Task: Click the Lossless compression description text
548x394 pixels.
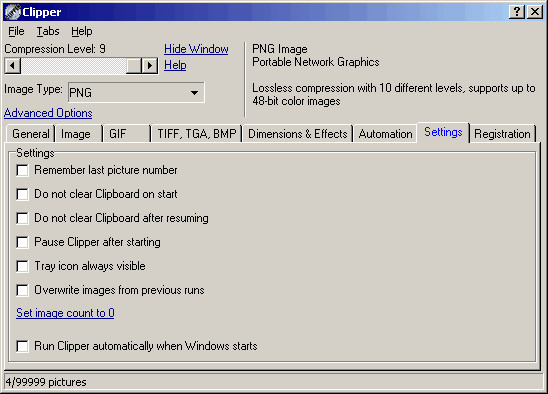Action: click(394, 94)
